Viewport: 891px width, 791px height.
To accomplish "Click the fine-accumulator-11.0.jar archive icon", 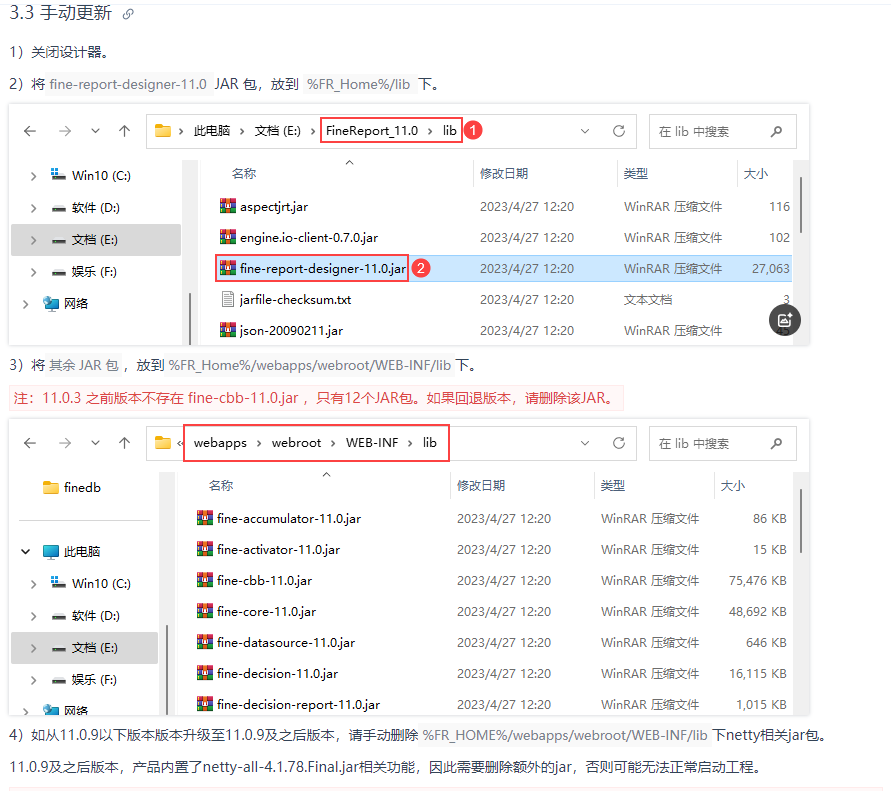I will [205, 518].
